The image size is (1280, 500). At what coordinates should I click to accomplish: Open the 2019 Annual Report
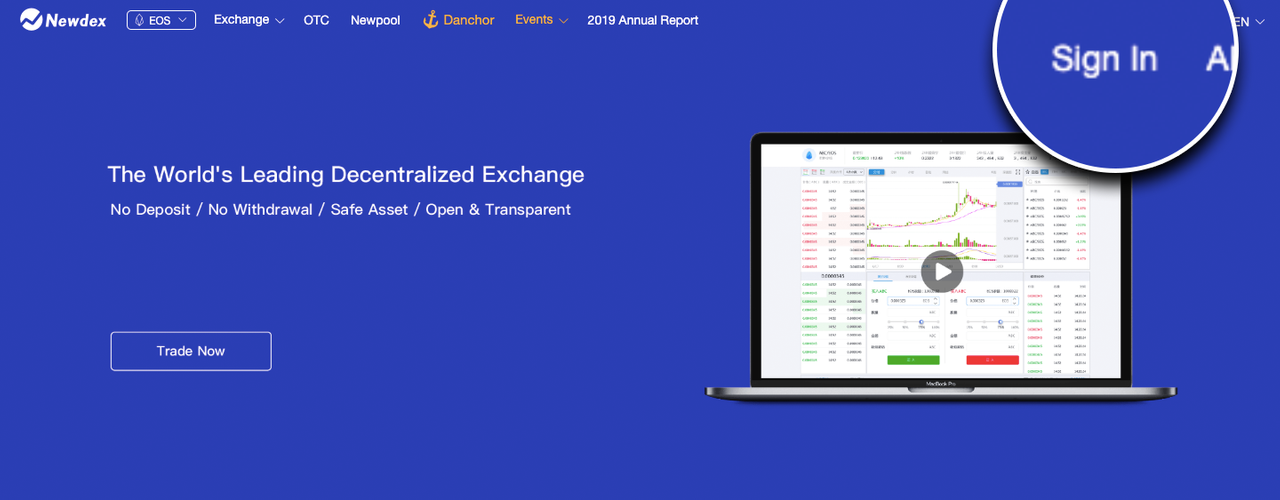click(x=643, y=20)
